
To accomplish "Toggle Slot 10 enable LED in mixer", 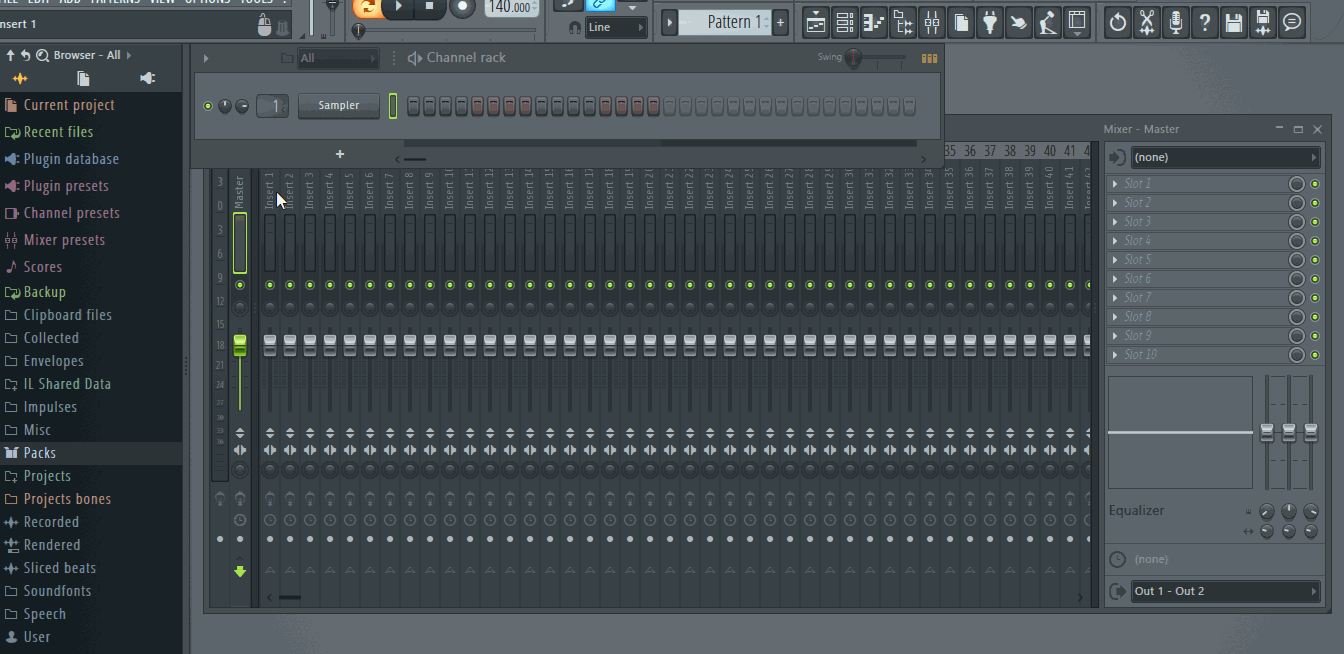I will coord(1315,355).
